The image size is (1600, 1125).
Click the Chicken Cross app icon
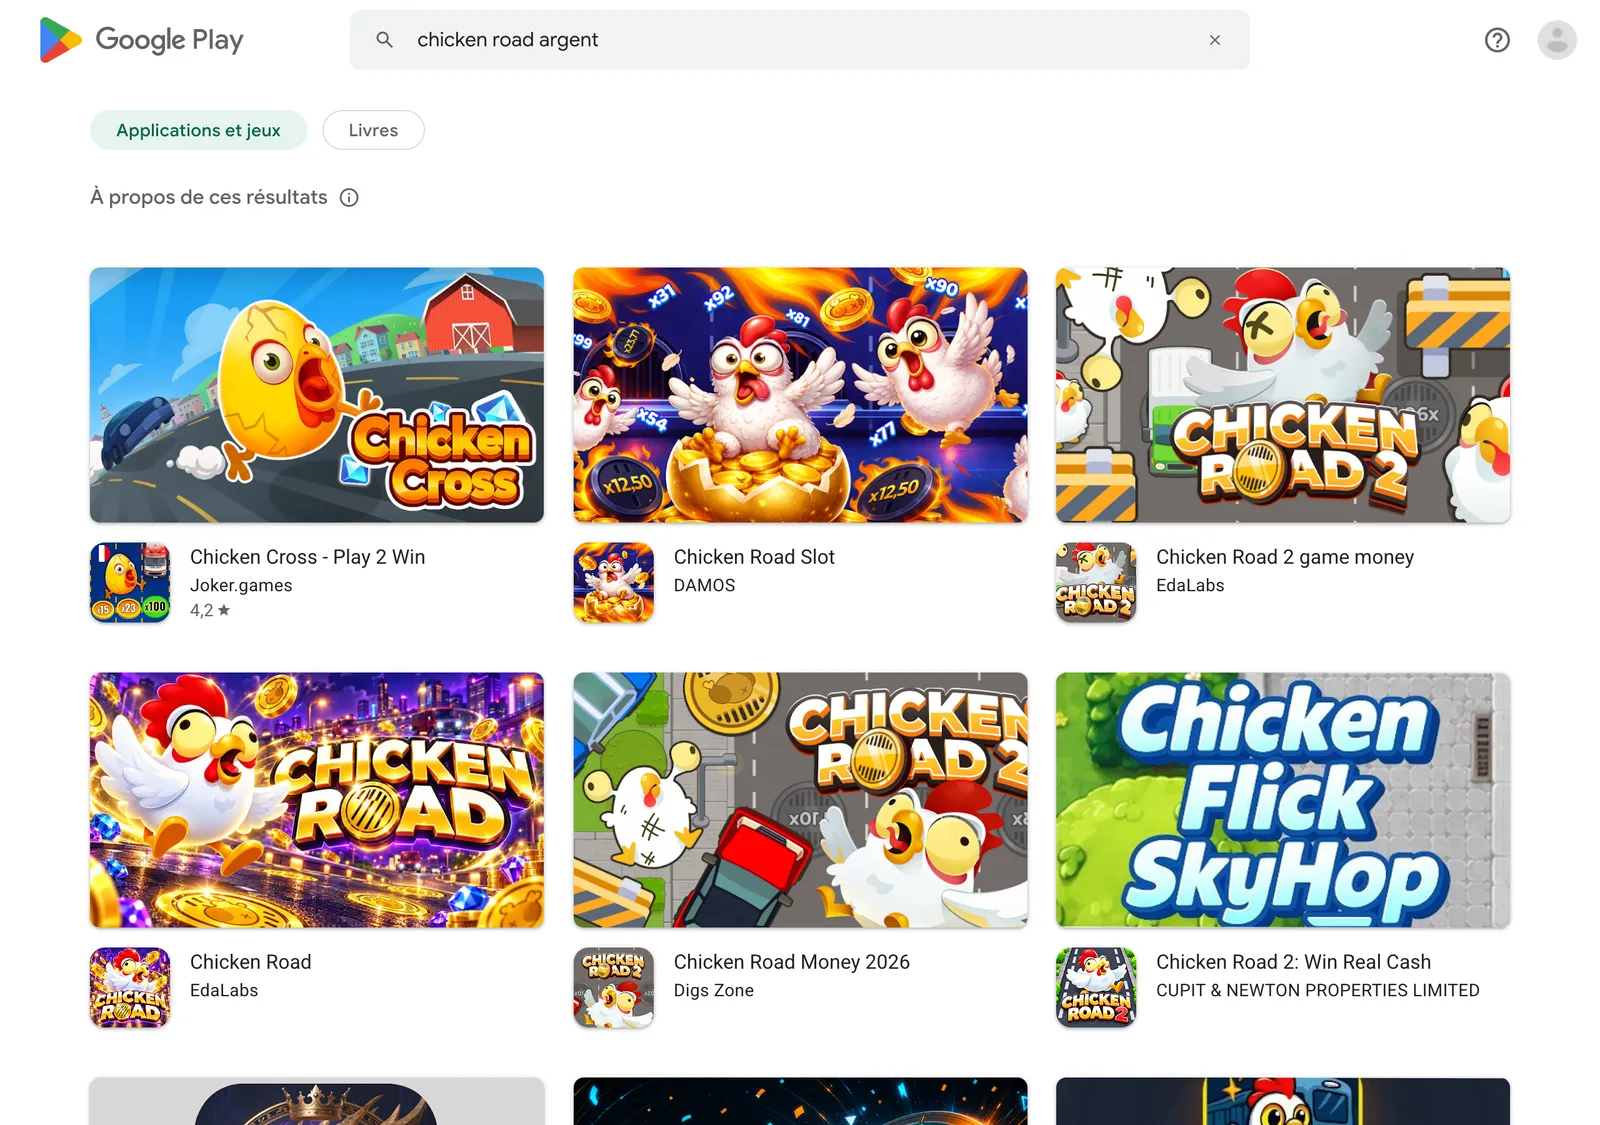130,583
